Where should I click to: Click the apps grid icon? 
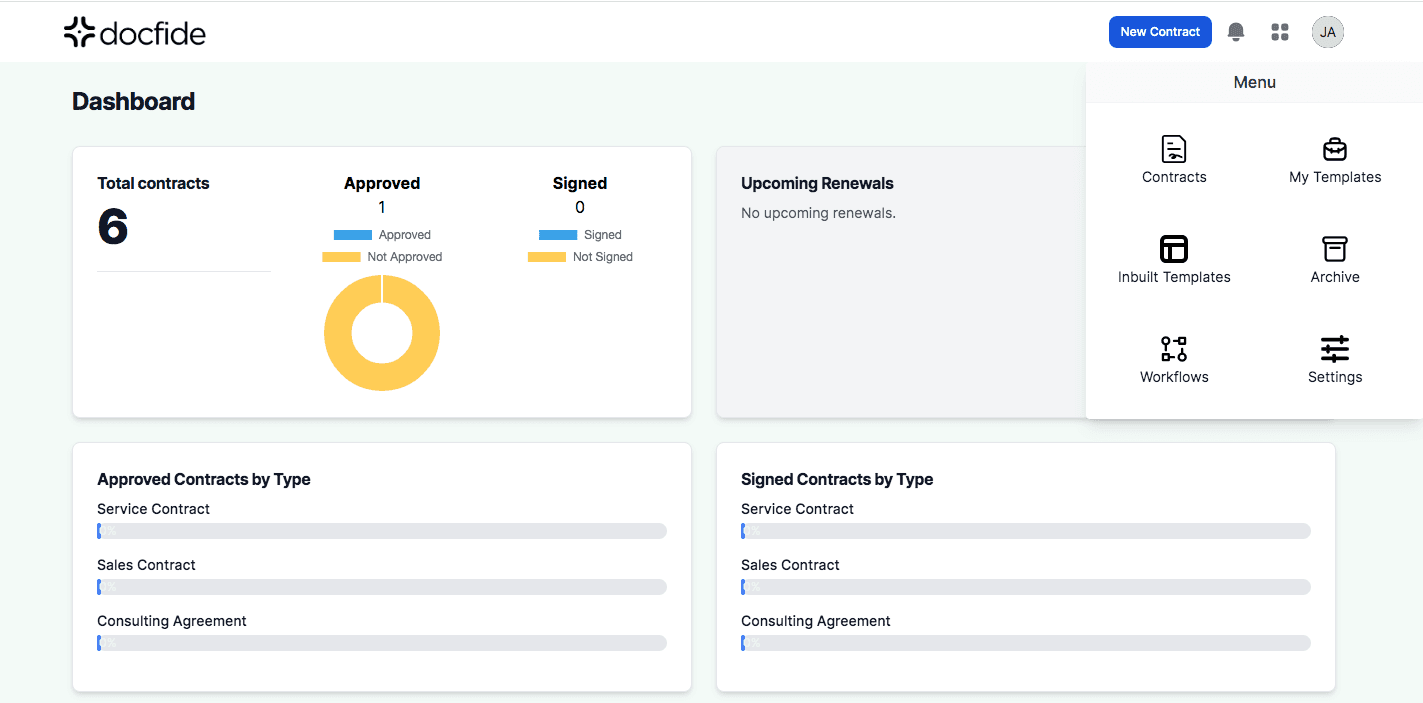point(1280,31)
